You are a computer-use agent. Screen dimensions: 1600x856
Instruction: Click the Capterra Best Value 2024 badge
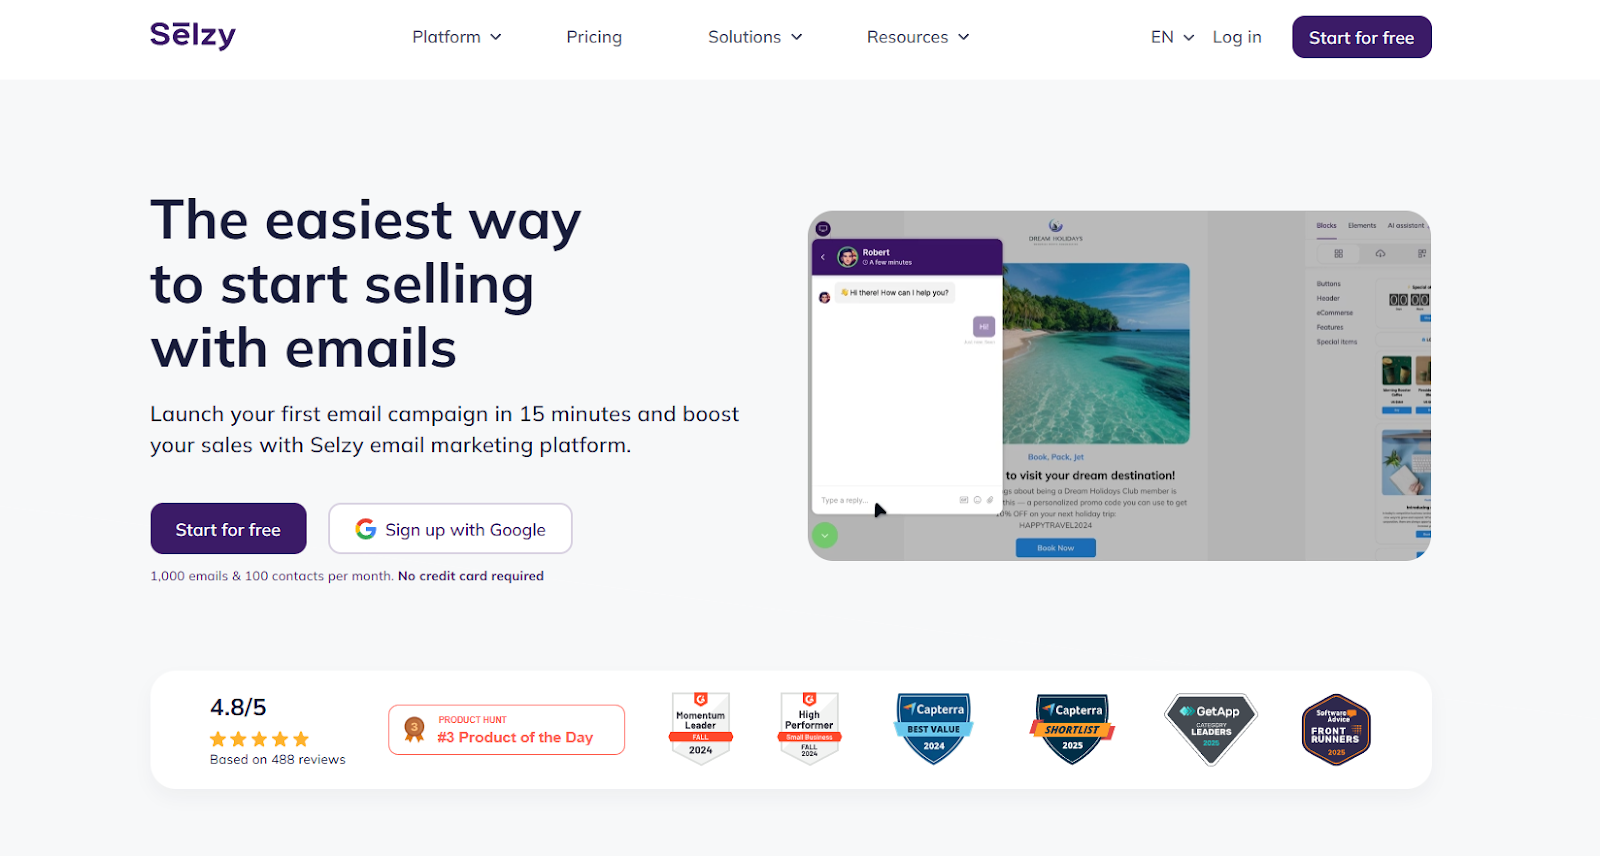[934, 729]
